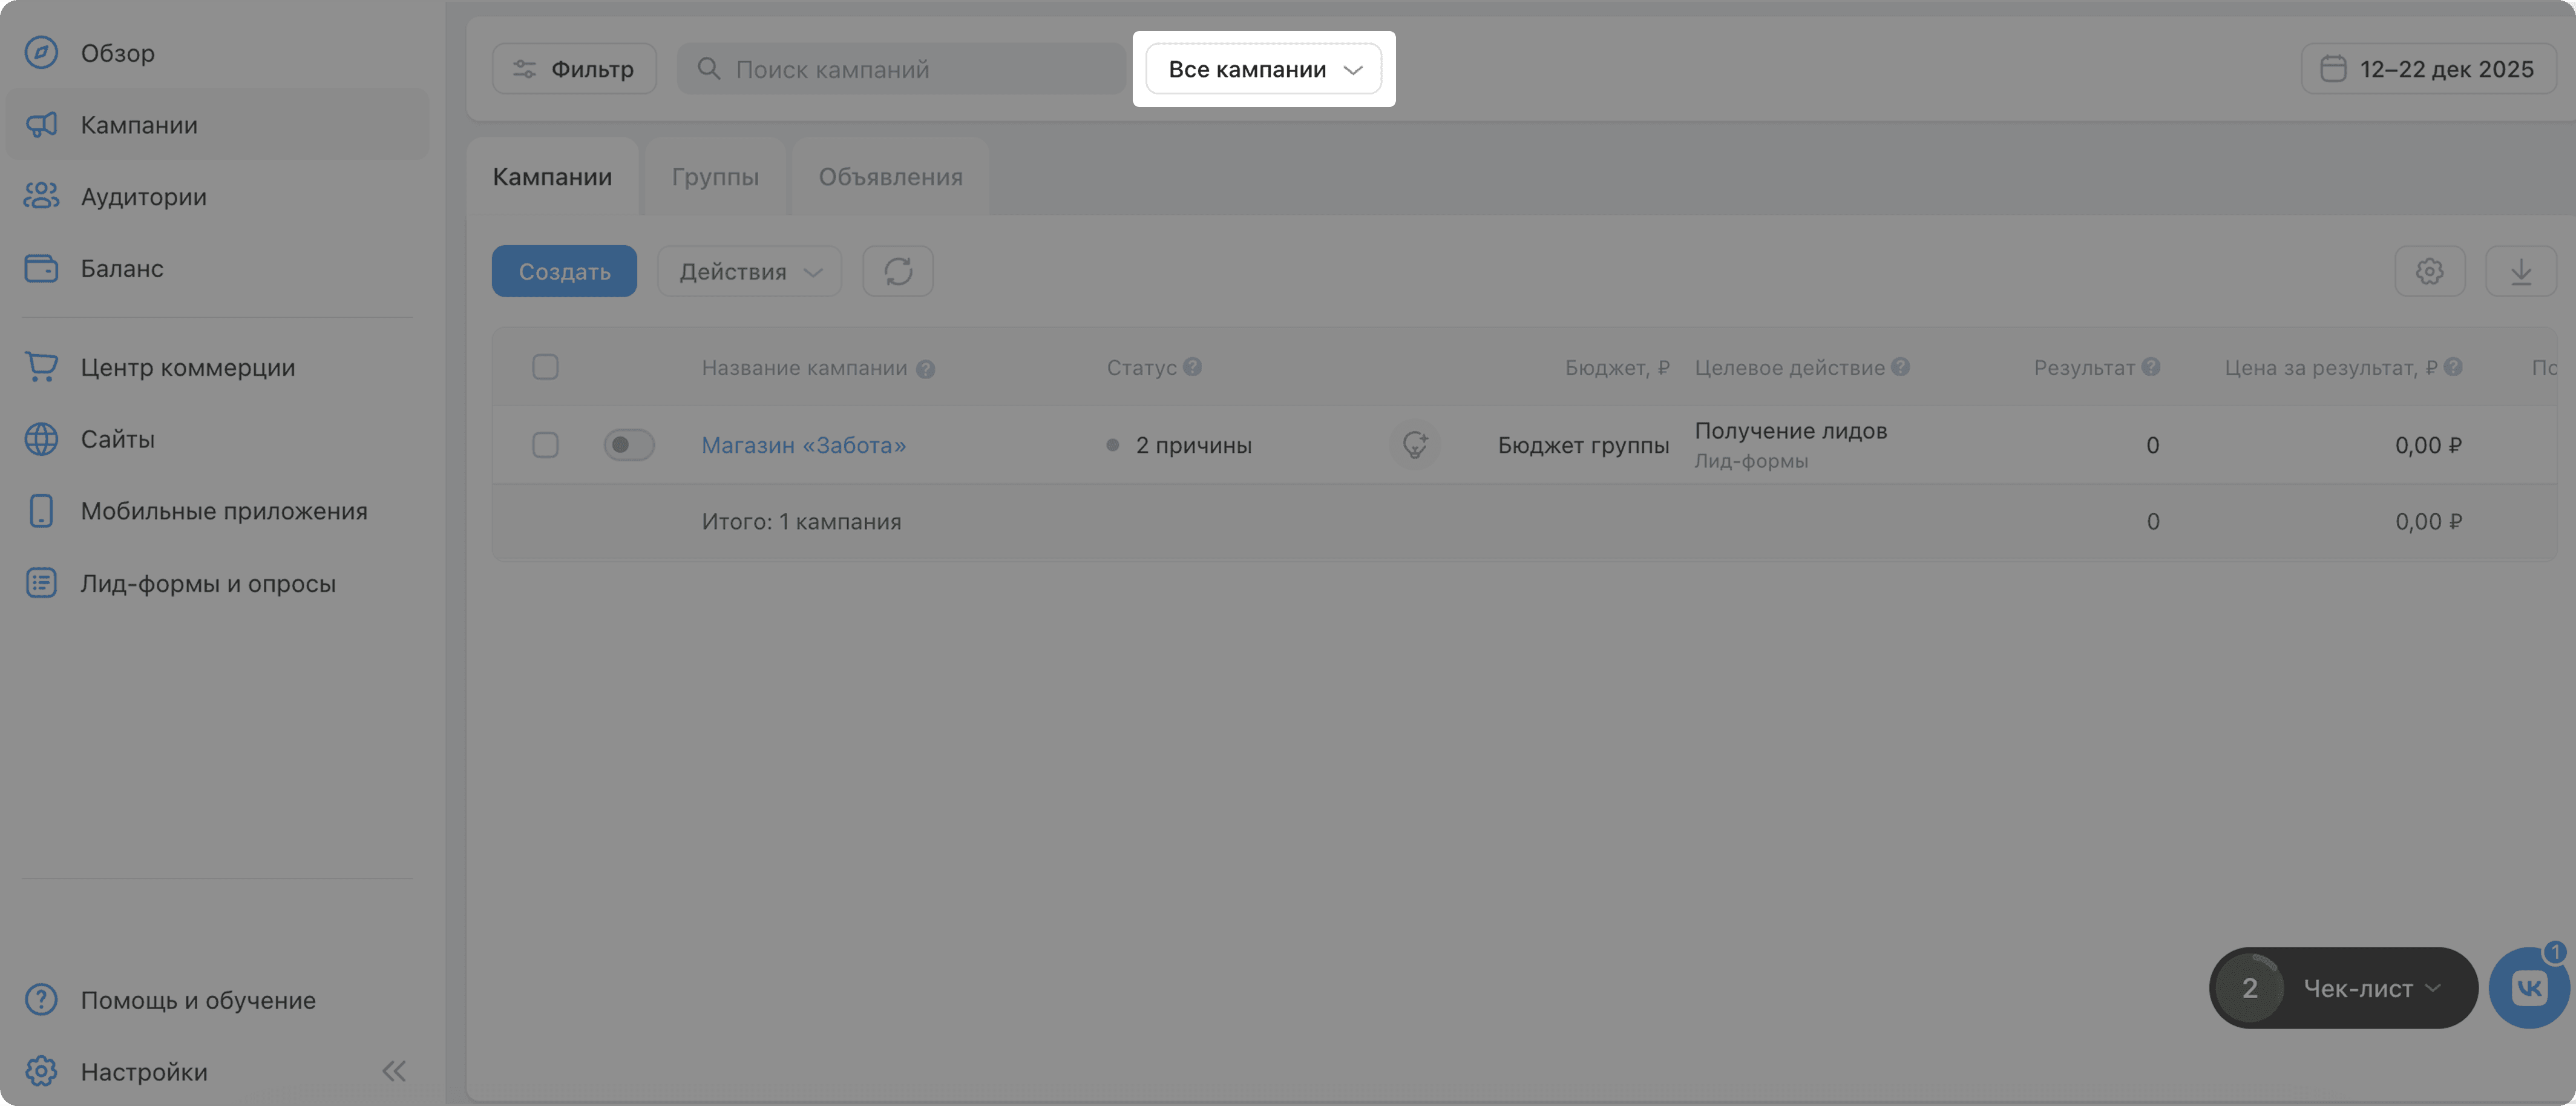
Task: Expand the Чек-лист panel
Action: pyautogui.click(x=2370, y=988)
